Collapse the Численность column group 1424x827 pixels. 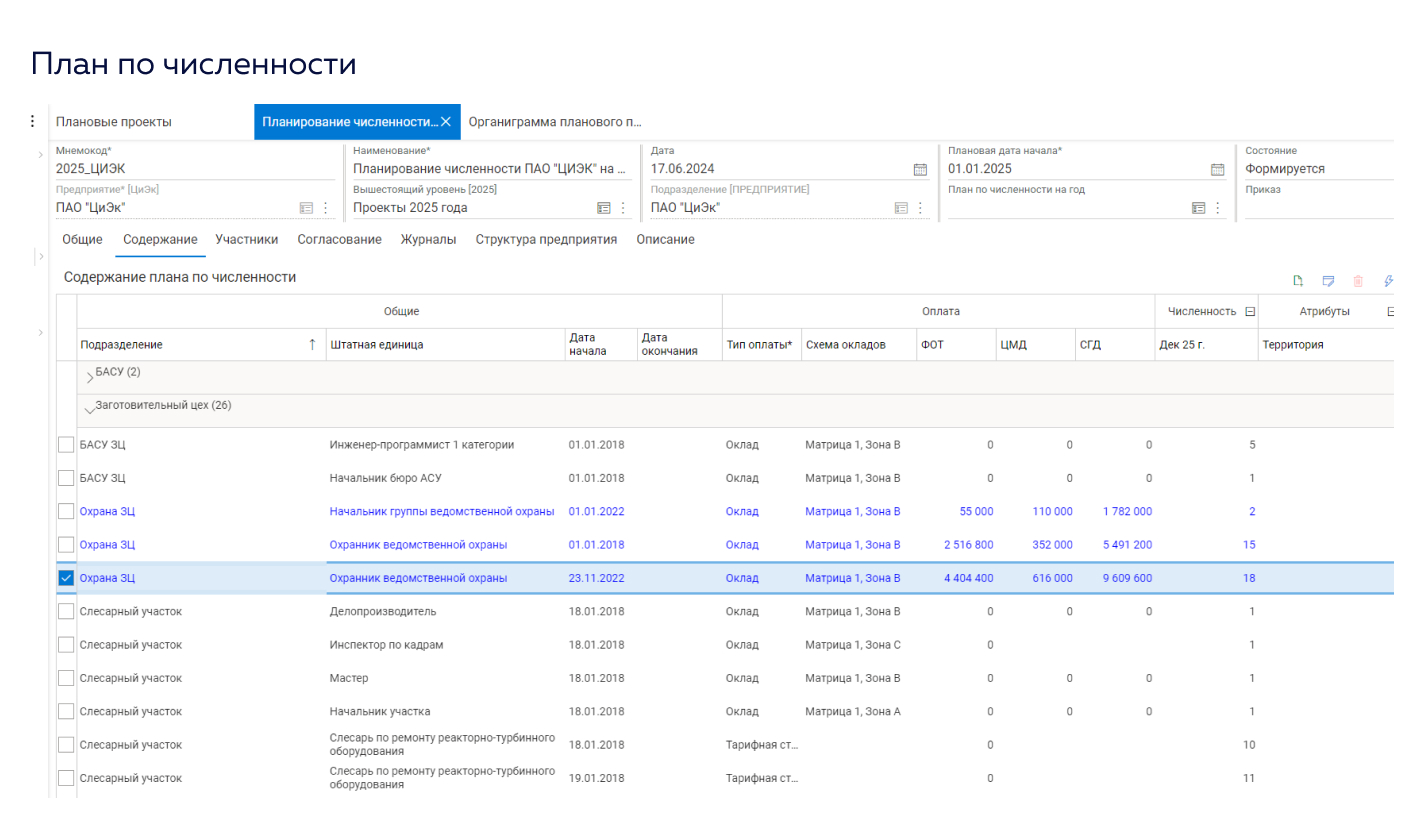(x=1249, y=311)
